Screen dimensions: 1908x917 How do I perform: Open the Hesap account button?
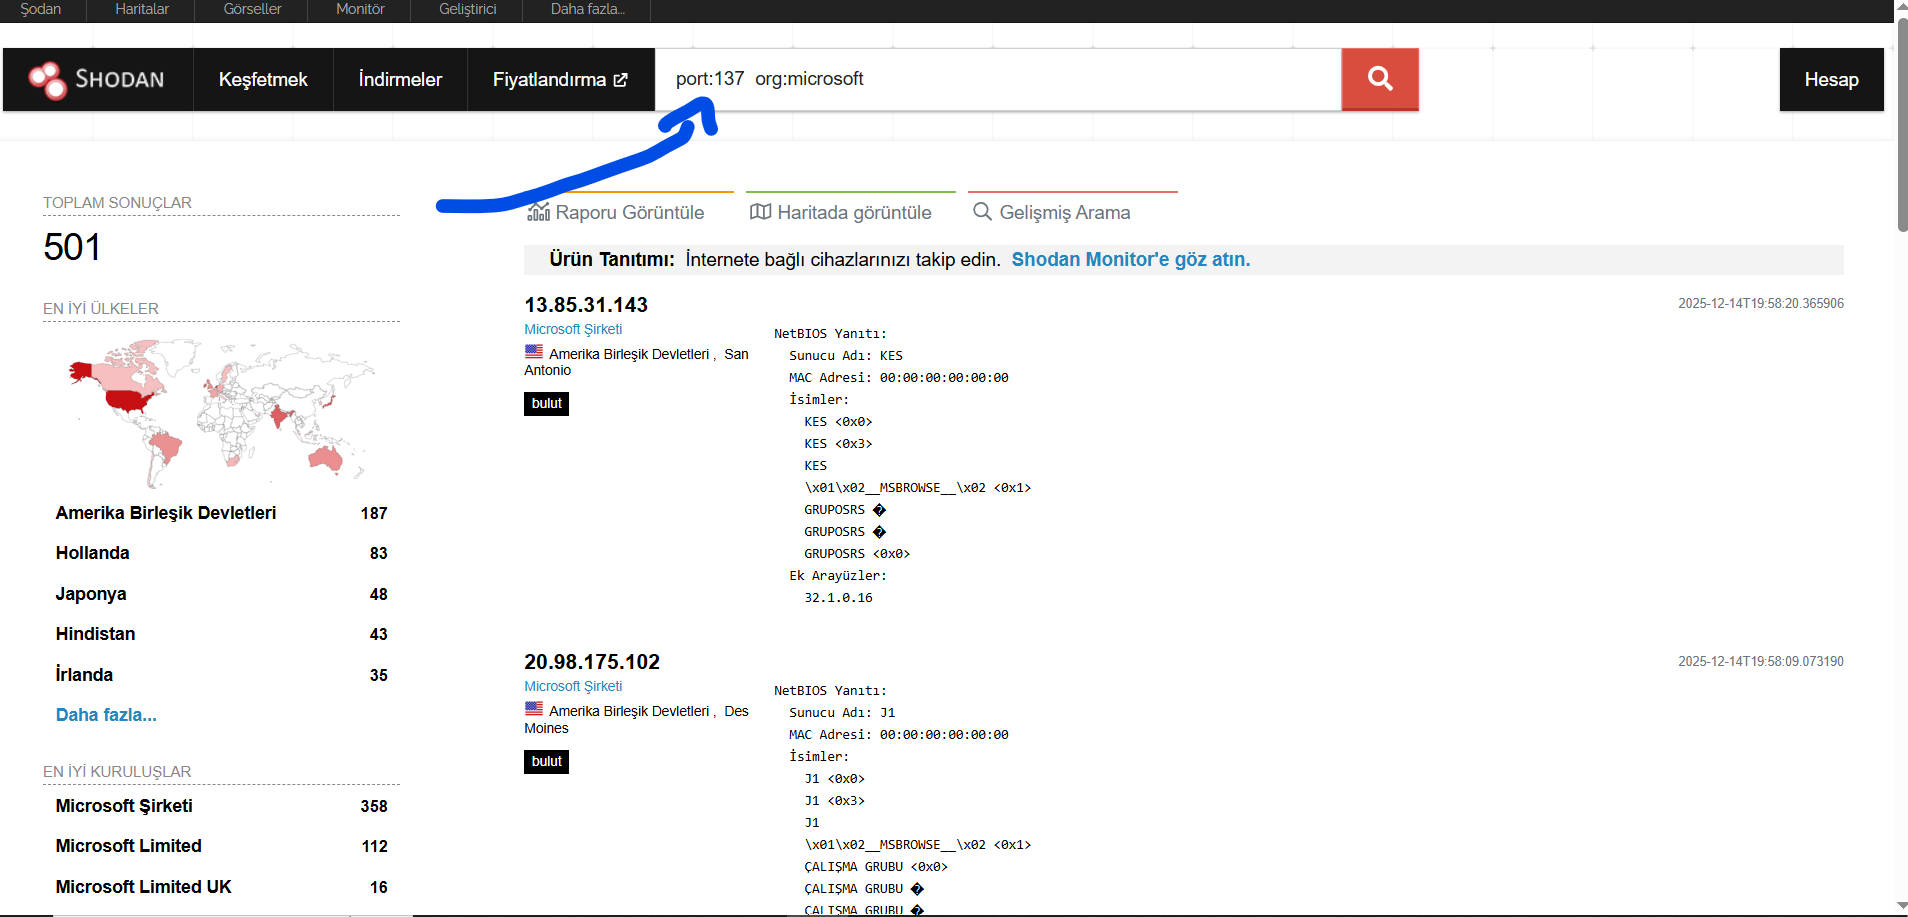(x=1832, y=80)
